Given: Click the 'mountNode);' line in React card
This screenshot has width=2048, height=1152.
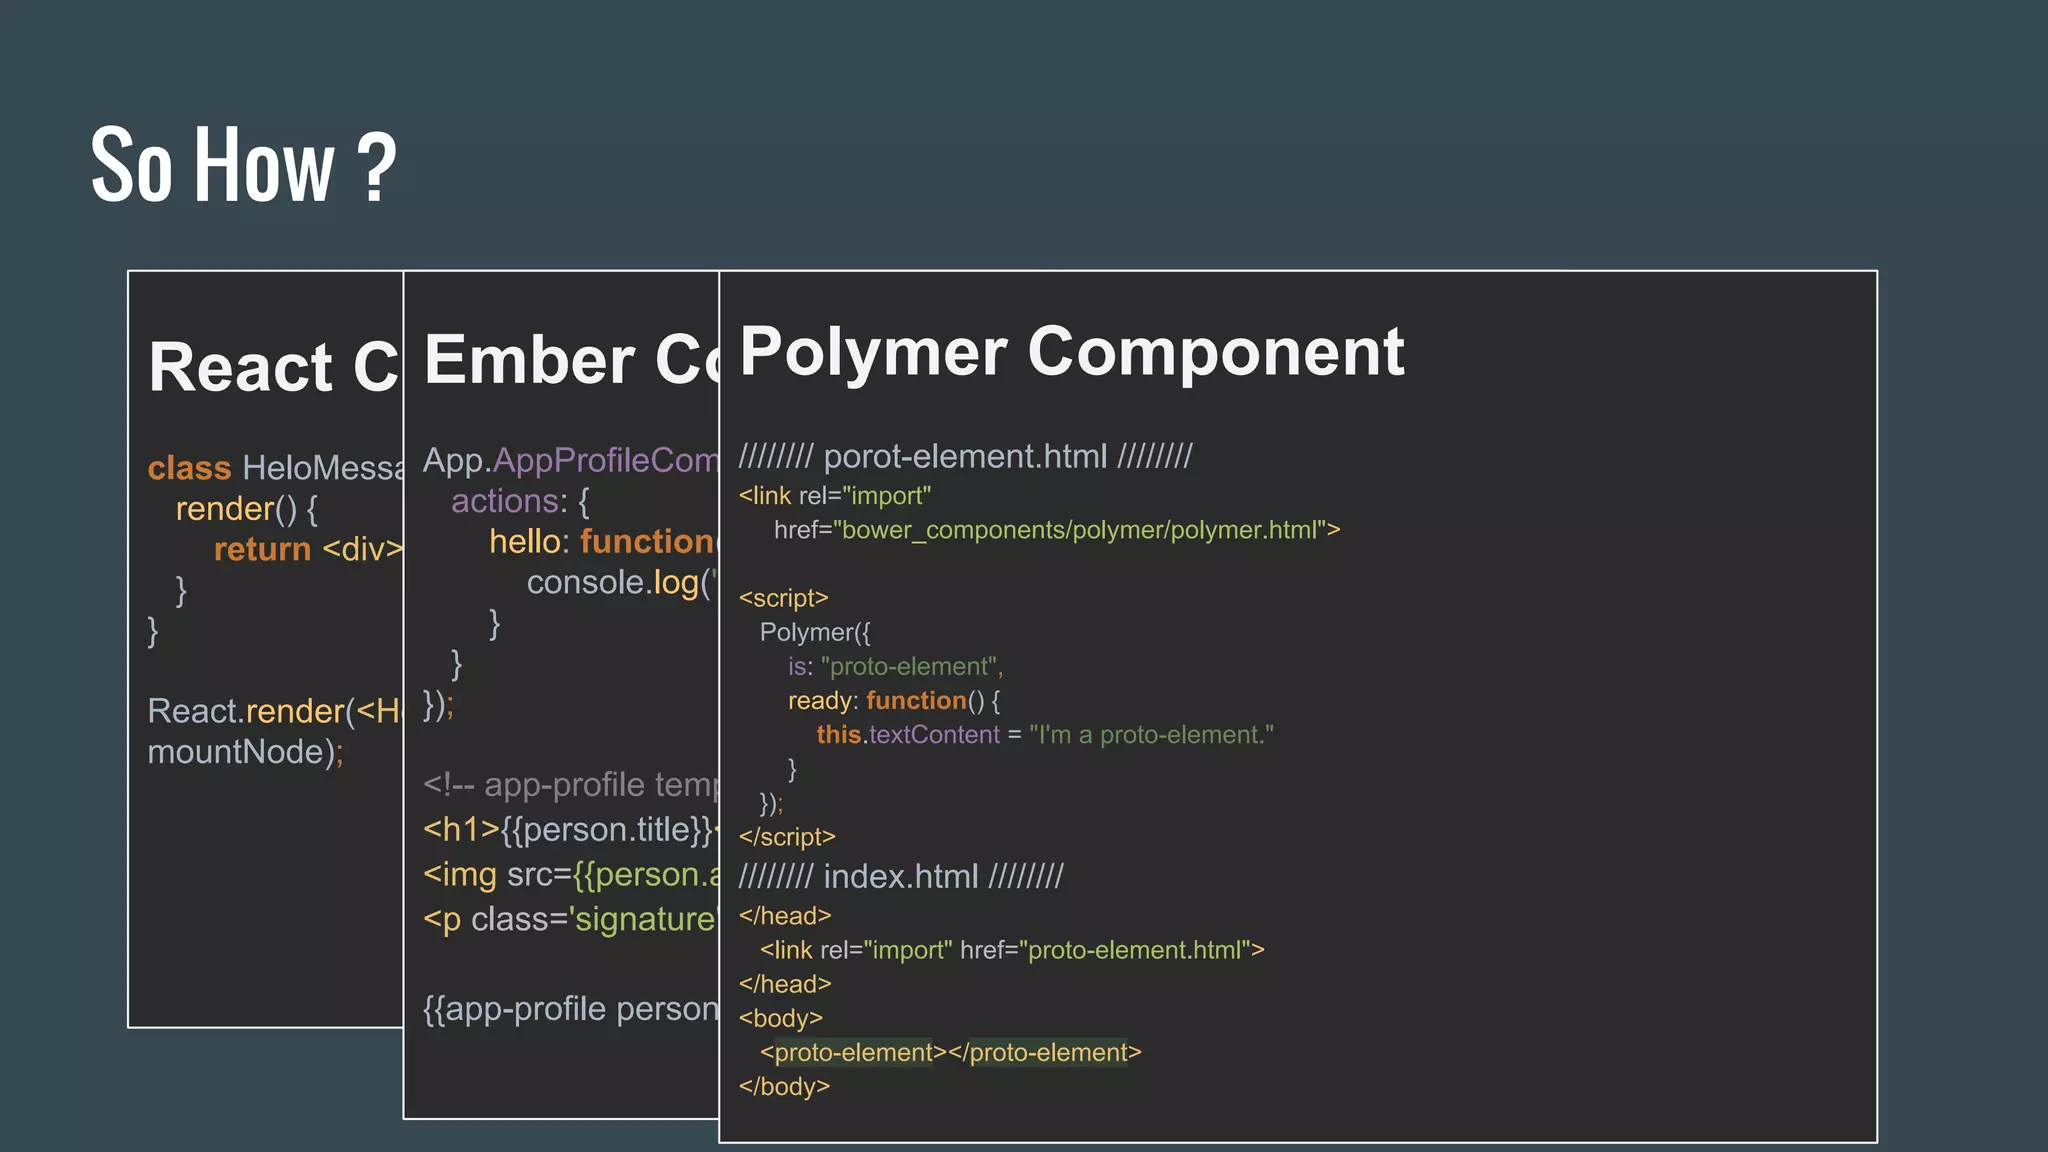Looking at the screenshot, I should coord(246,753).
